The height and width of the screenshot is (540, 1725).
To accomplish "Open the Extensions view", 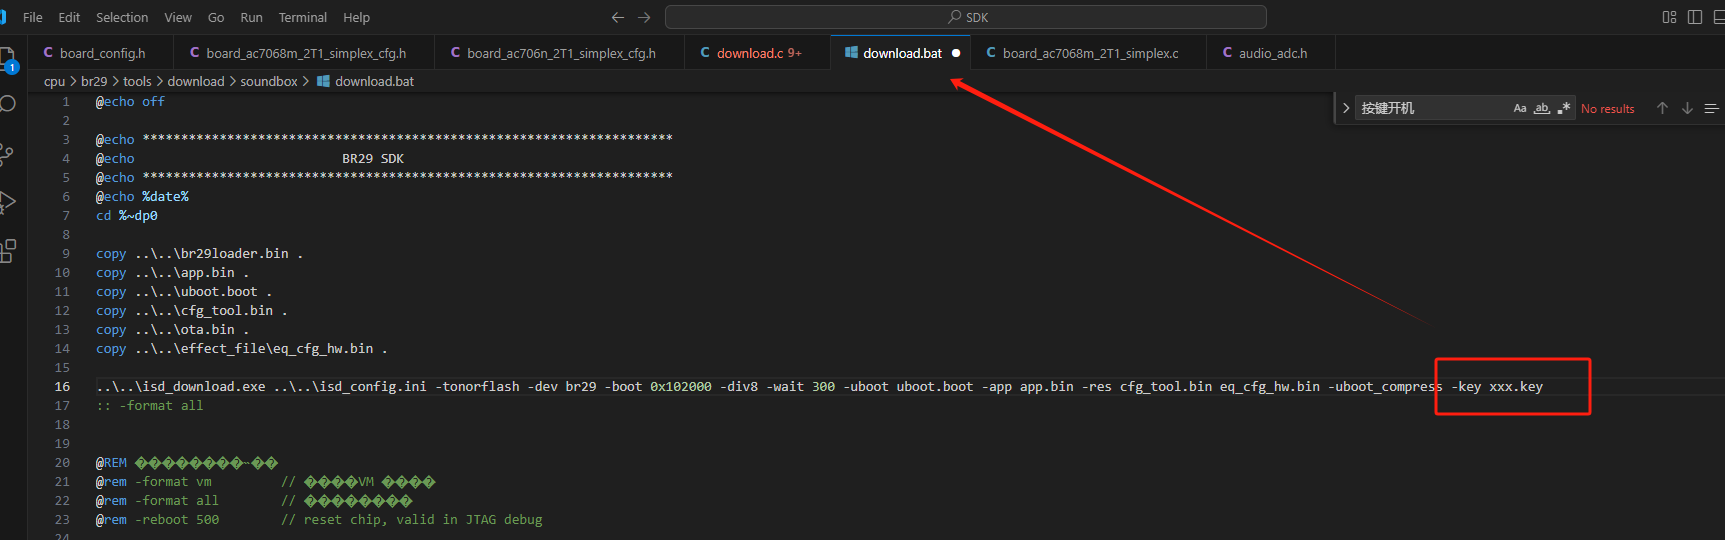I will (7, 251).
